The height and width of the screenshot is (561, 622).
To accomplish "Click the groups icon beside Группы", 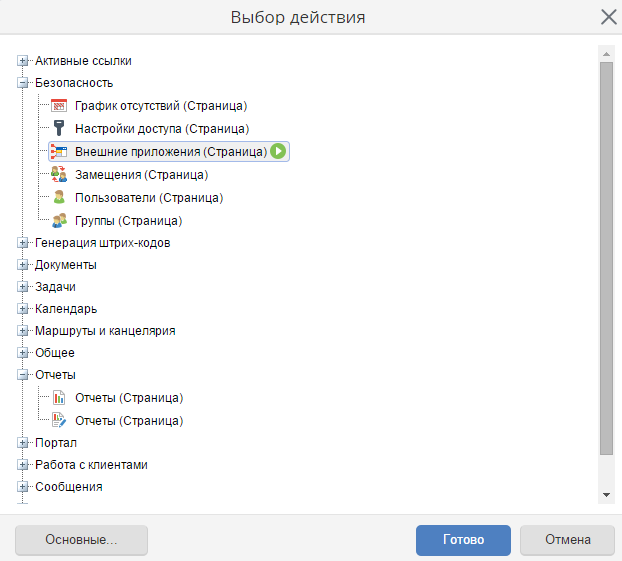I will pos(59,220).
